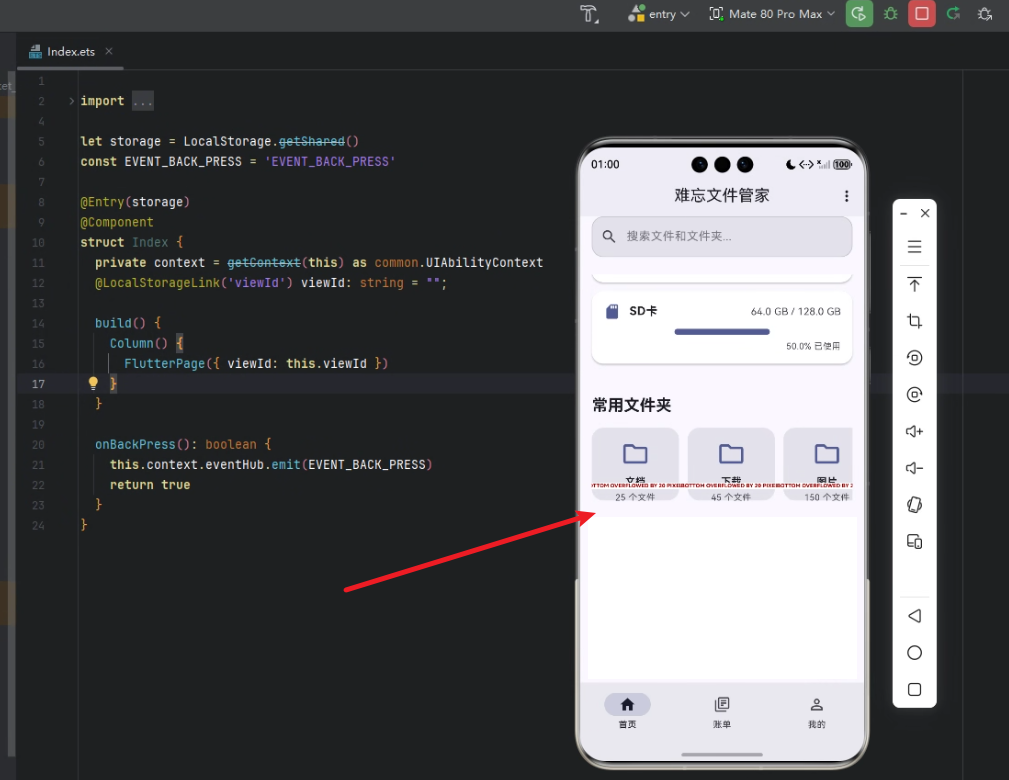The width and height of the screenshot is (1009, 780).
Task: Open the emulator hamburger menu
Action: point(914,247)
